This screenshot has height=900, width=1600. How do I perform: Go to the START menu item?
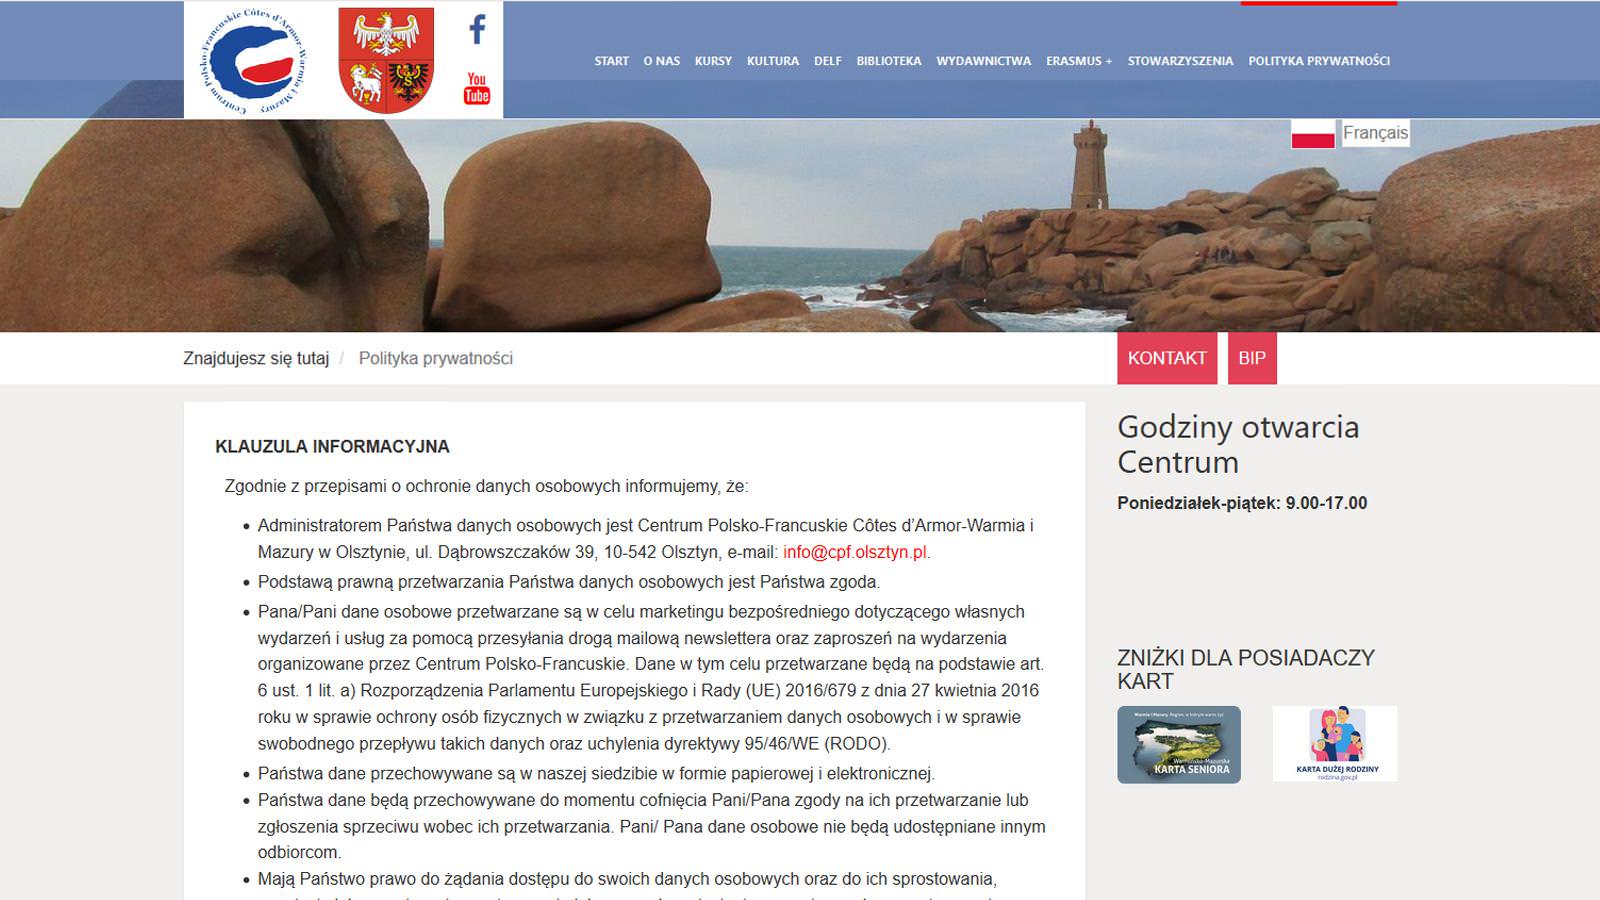click(x=611, y=61)
